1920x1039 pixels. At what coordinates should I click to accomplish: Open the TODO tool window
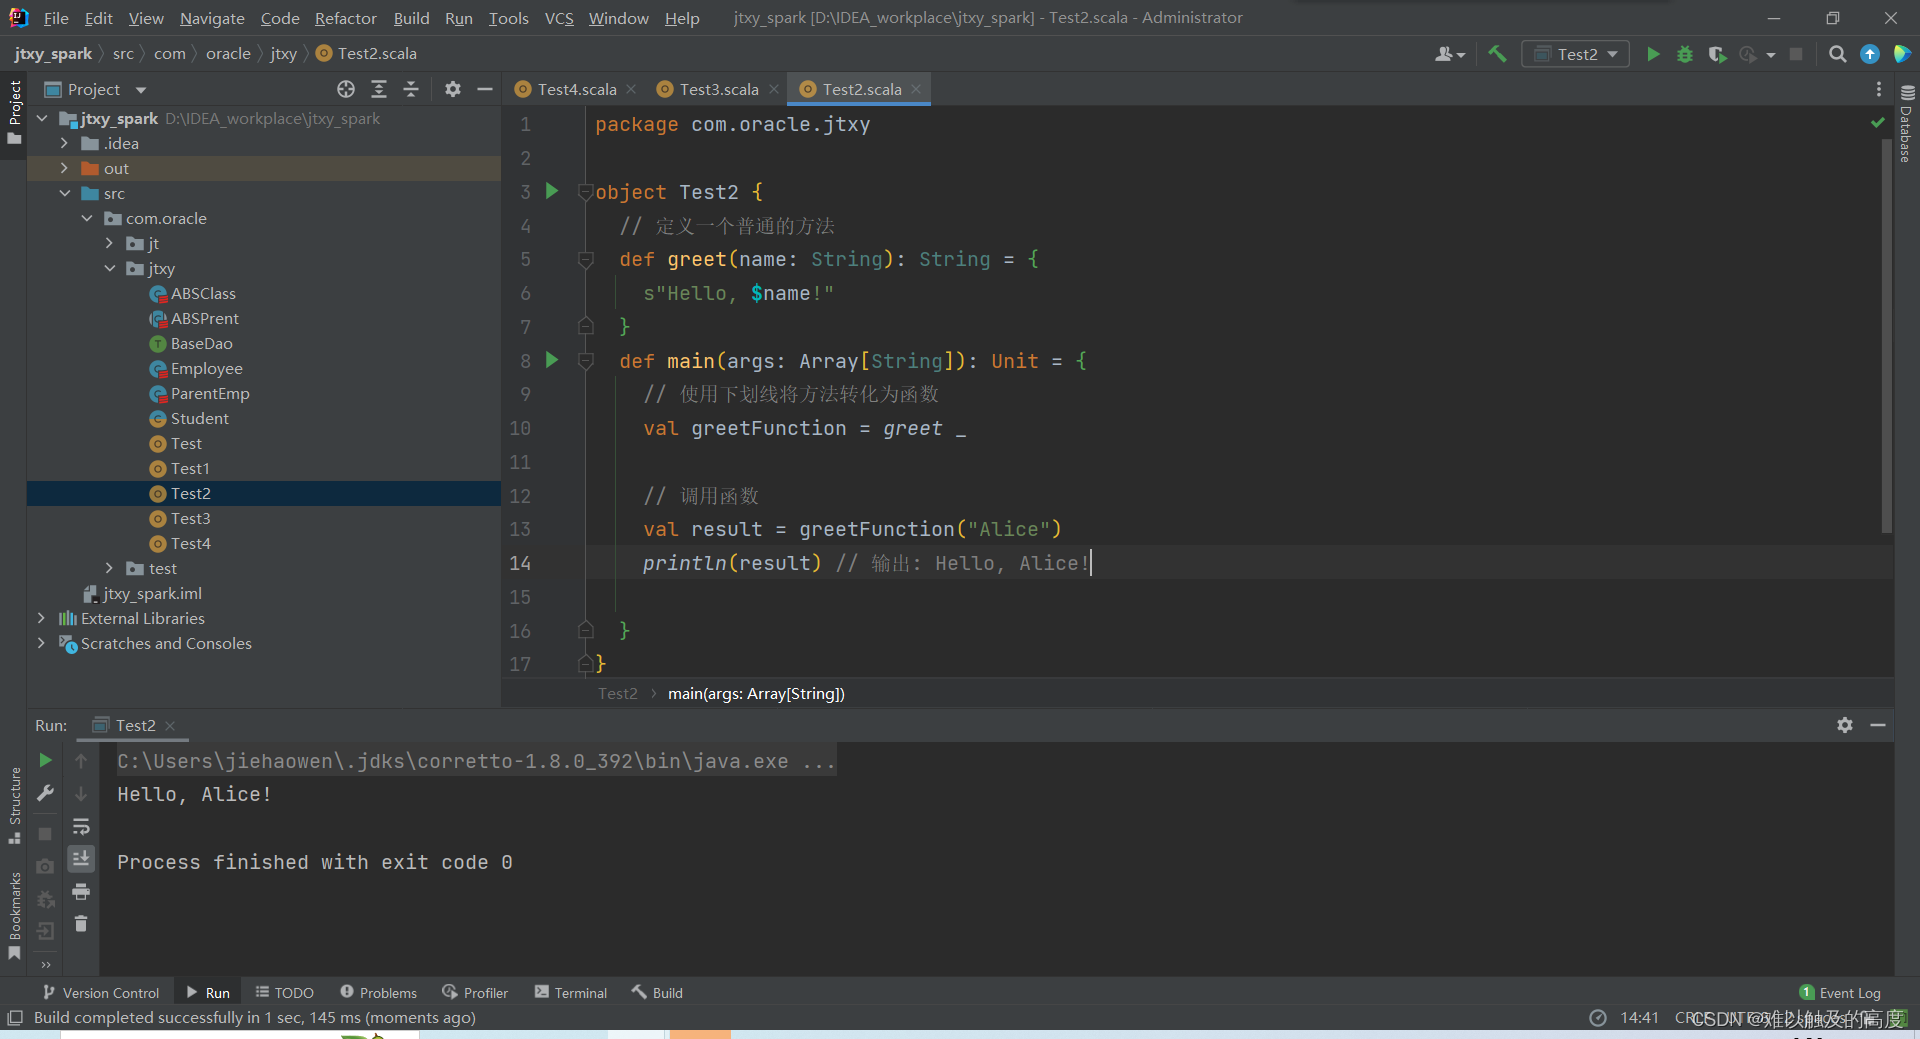285,992
